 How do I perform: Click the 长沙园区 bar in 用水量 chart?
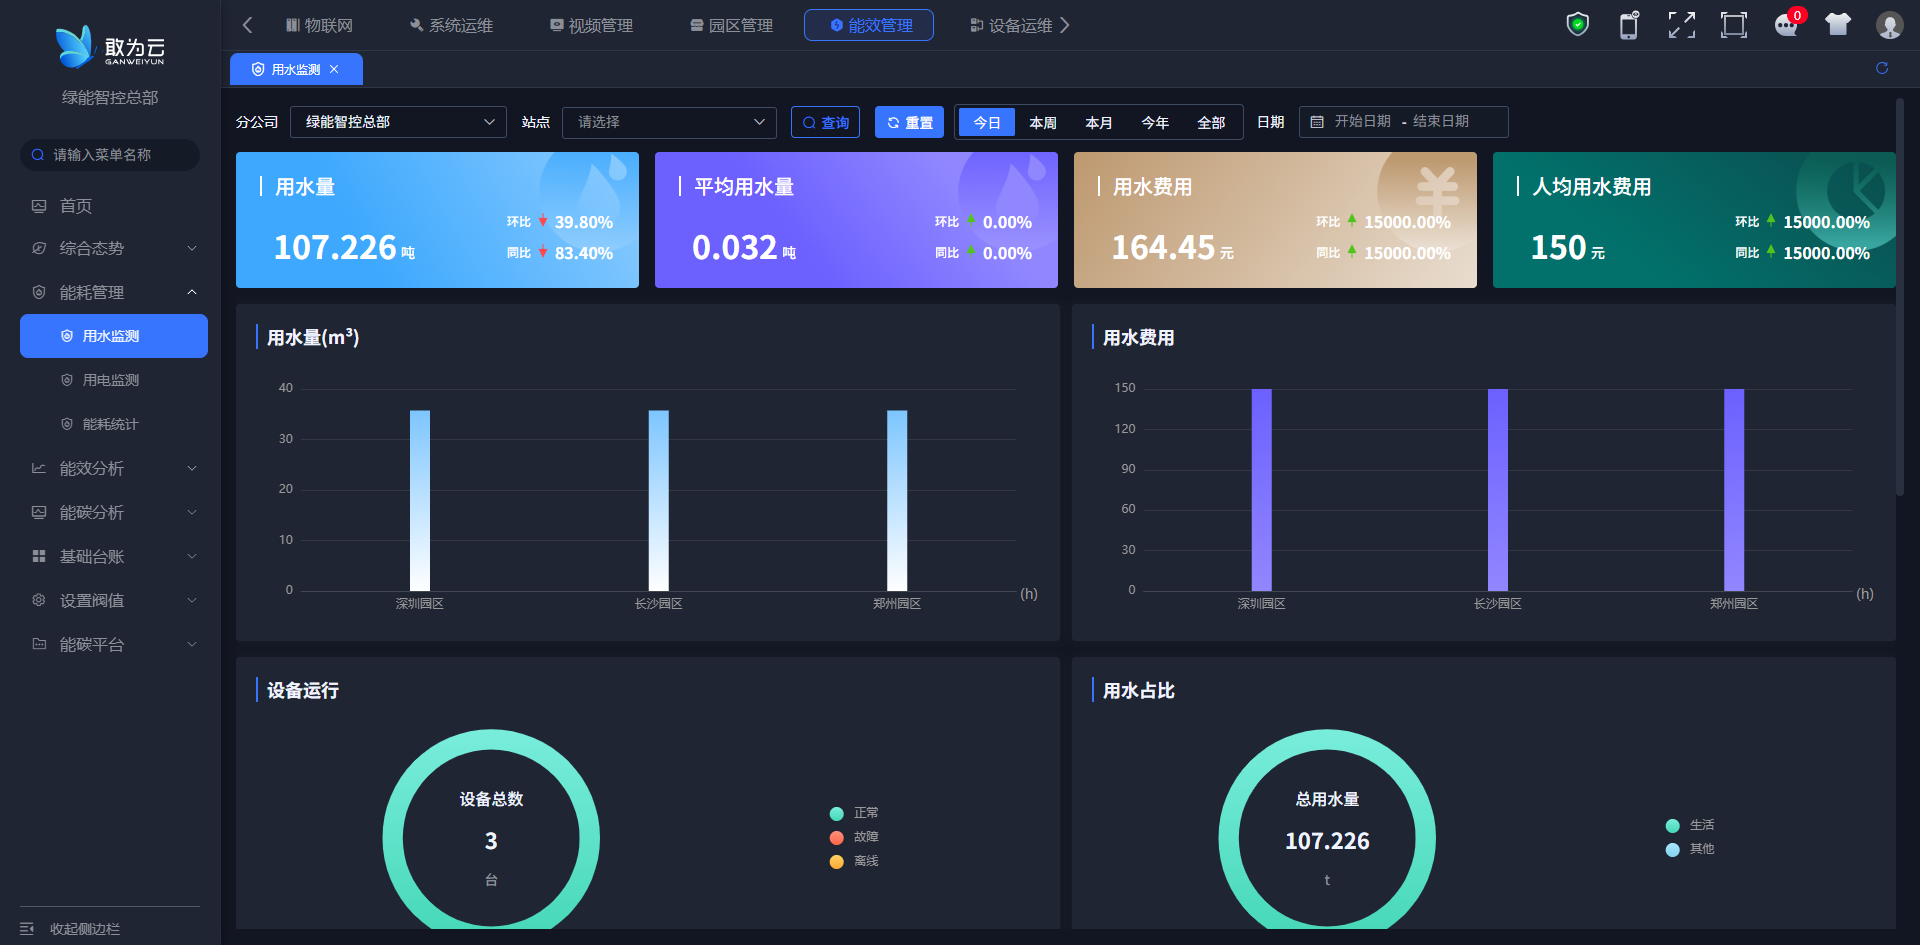click(x=659, y=500)
